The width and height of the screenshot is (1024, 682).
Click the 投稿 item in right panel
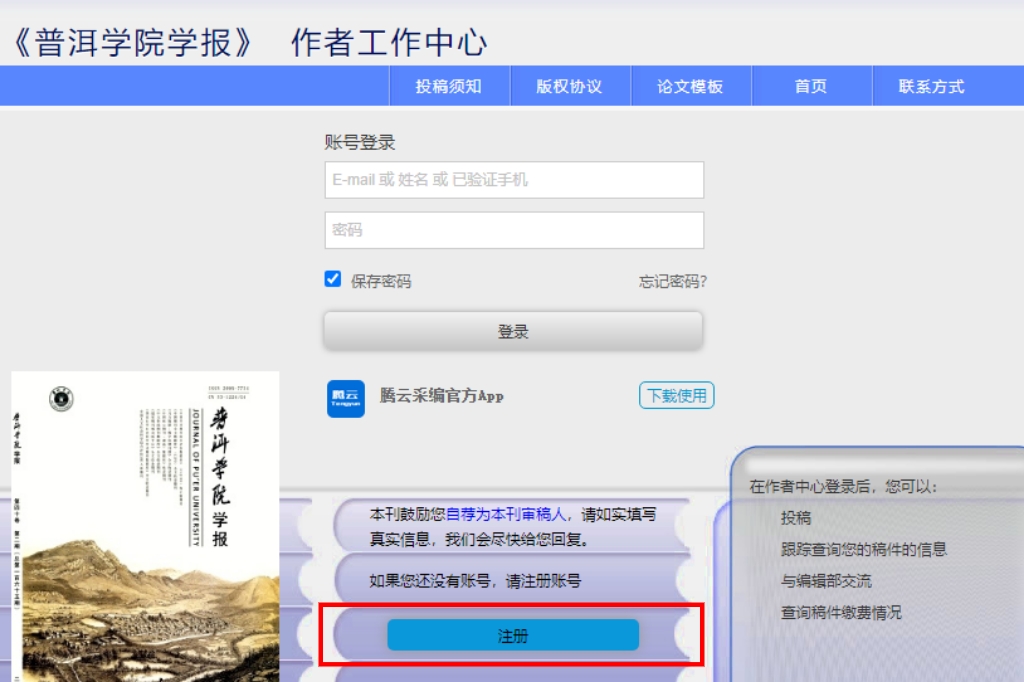(x=796, y=518)
